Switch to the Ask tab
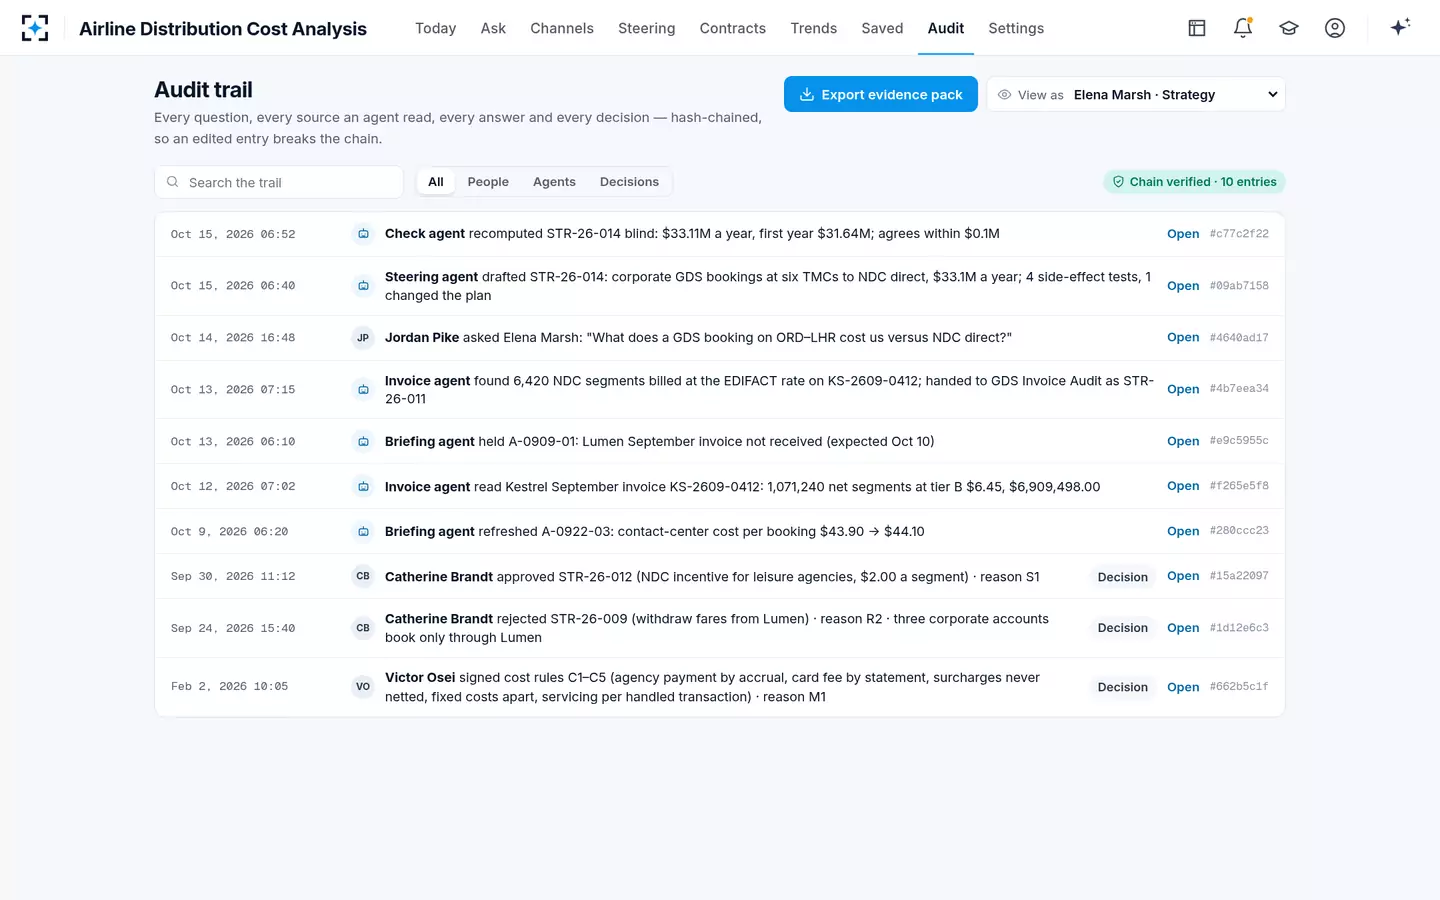The height and width of the screenshot is (900, 1440). 493,28
